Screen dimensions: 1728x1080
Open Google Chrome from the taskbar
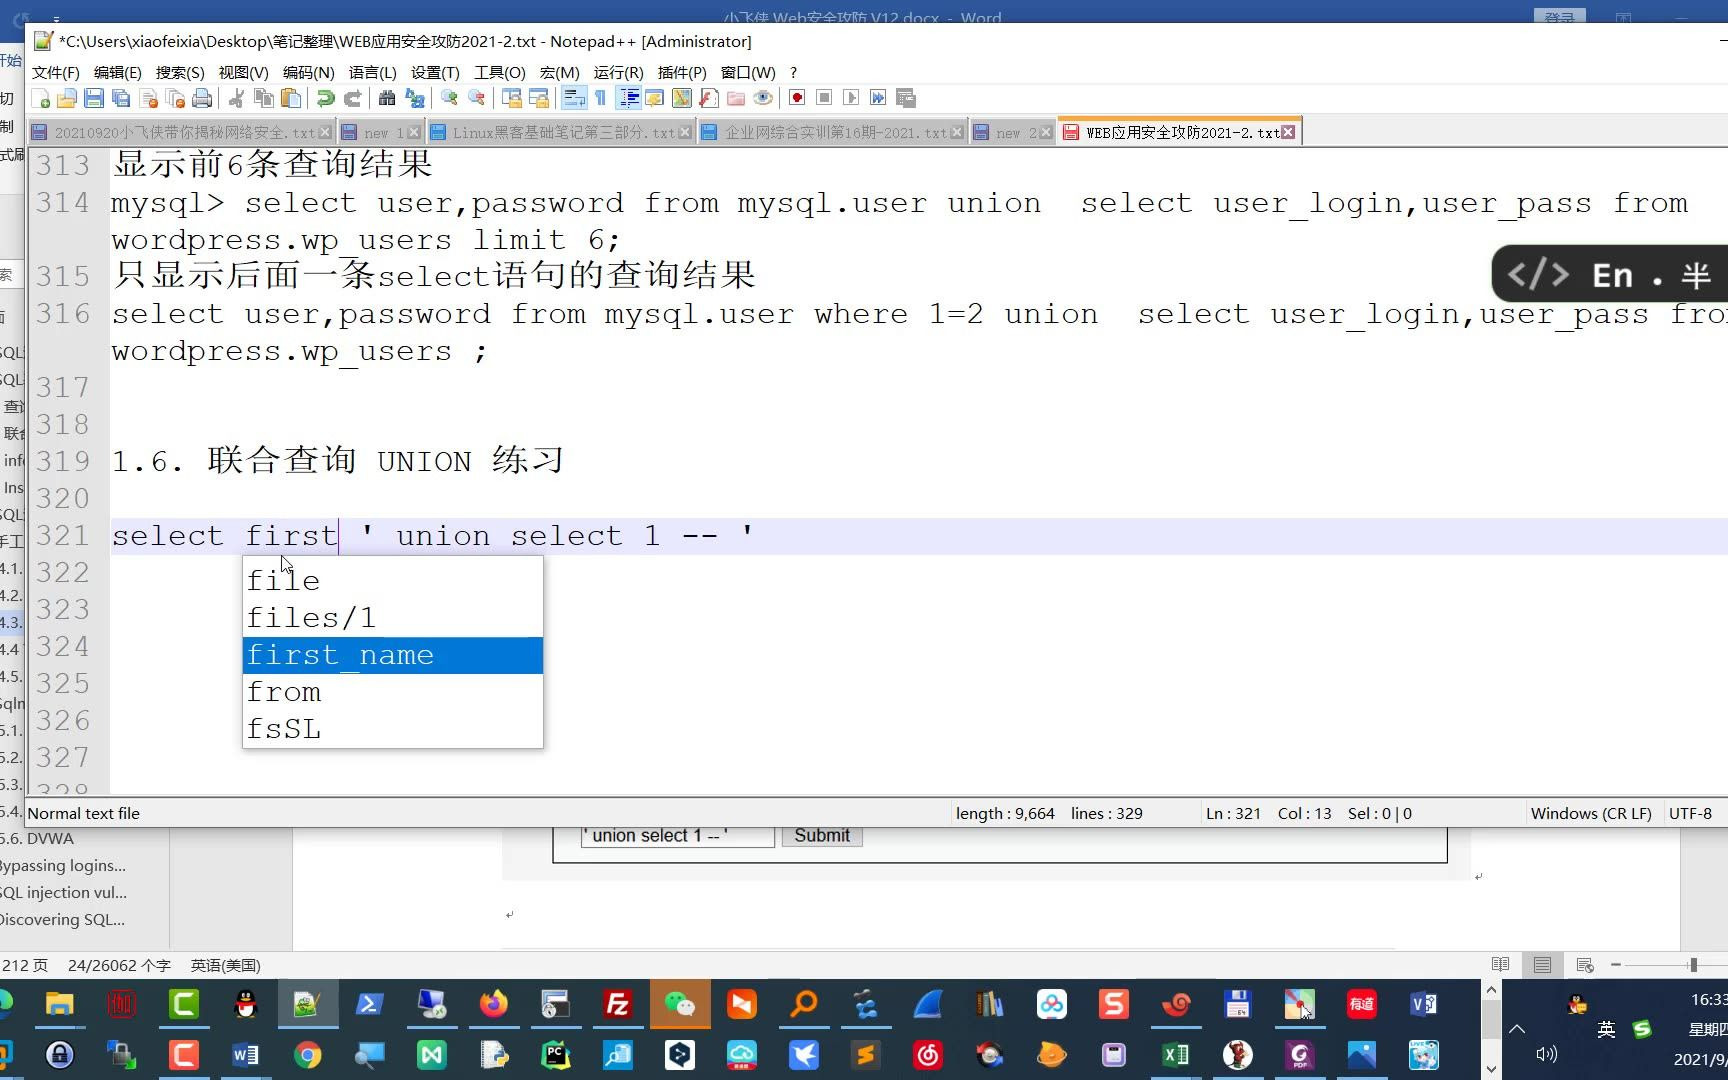[308, 1055]
